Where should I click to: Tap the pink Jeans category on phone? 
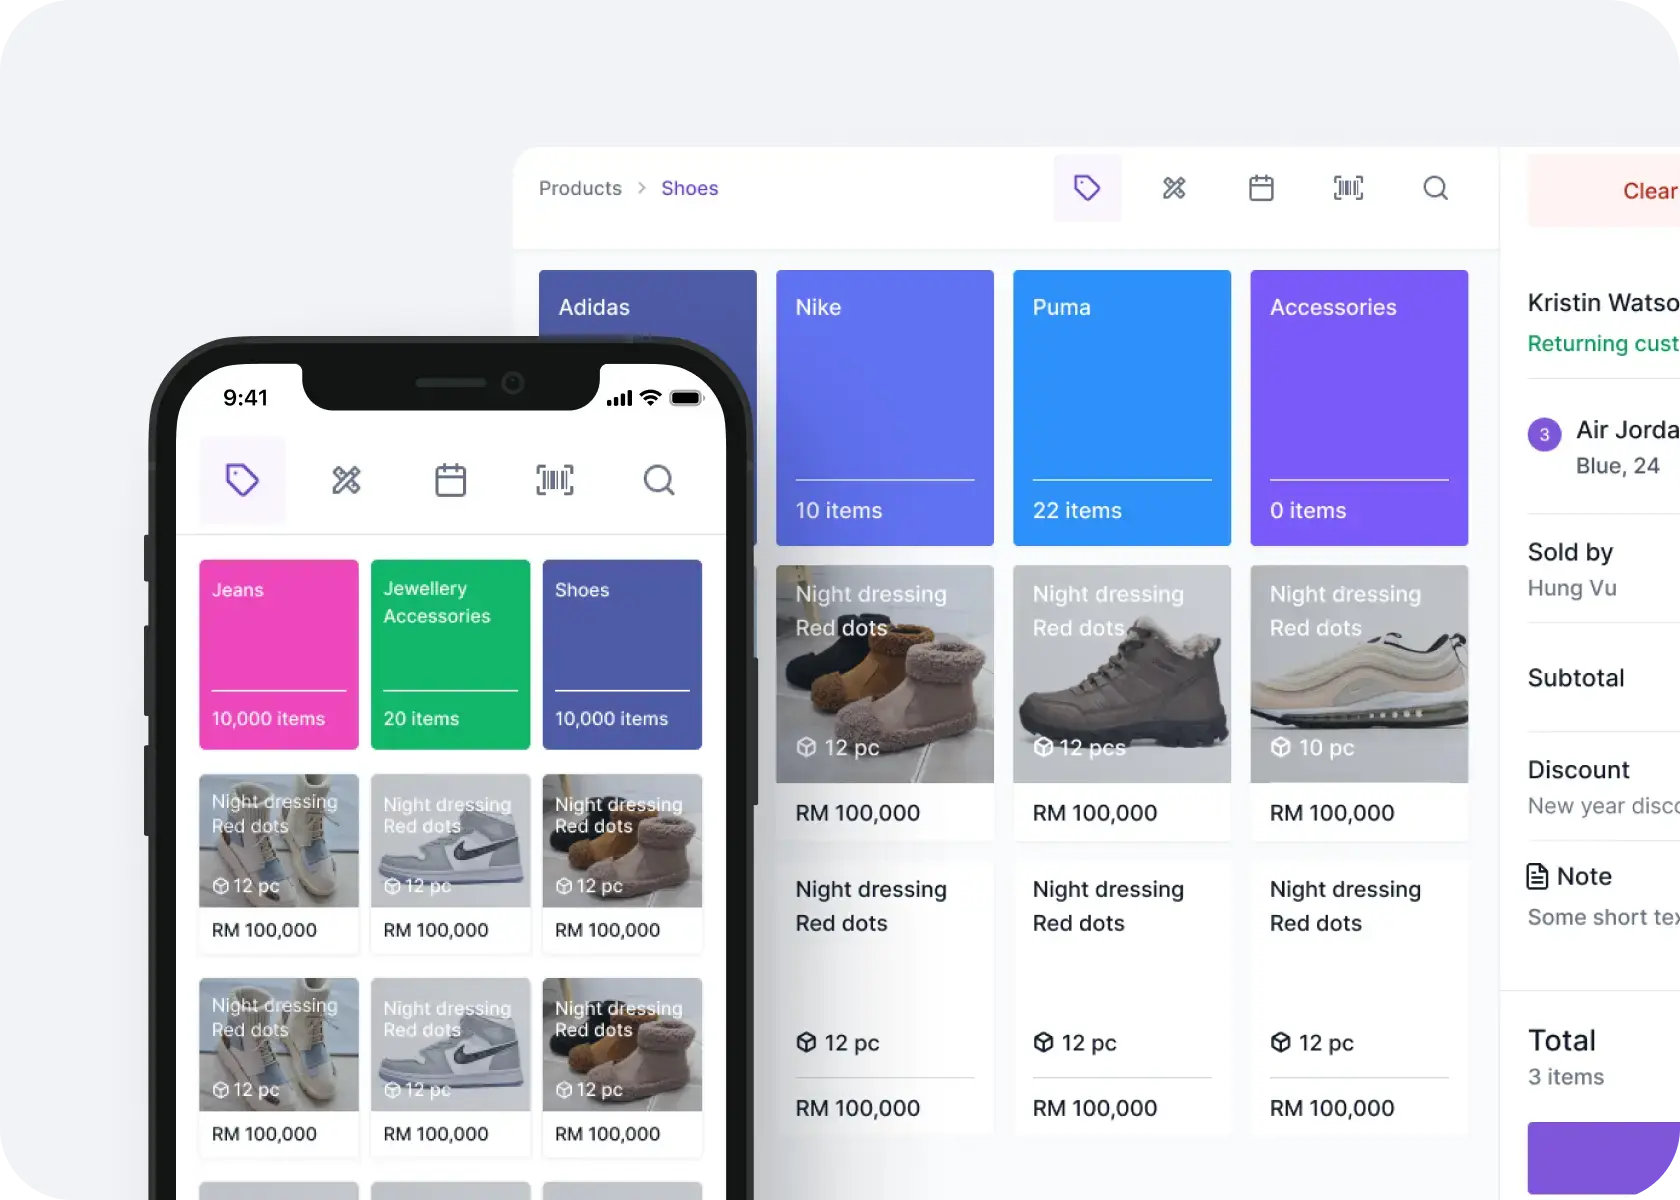coord(278,654)
